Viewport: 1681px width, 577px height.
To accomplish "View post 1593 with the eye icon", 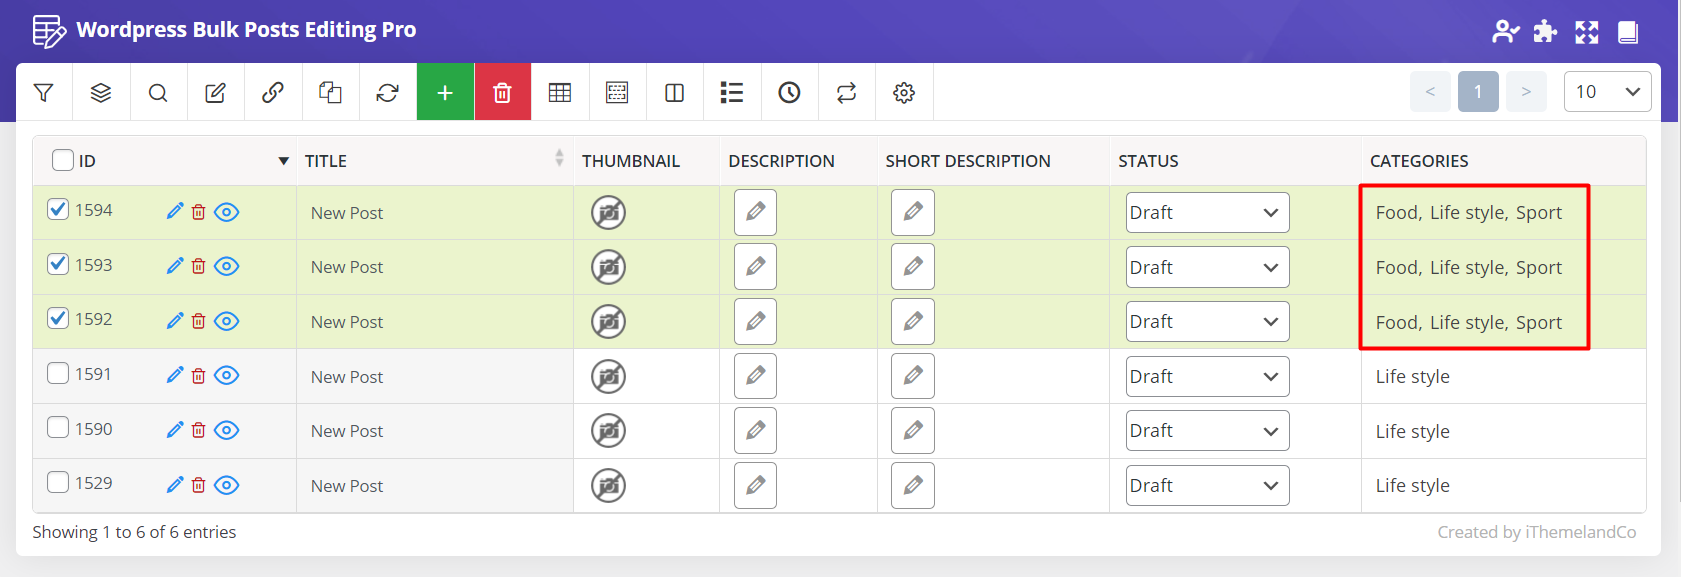I will (x=227, y=266).
